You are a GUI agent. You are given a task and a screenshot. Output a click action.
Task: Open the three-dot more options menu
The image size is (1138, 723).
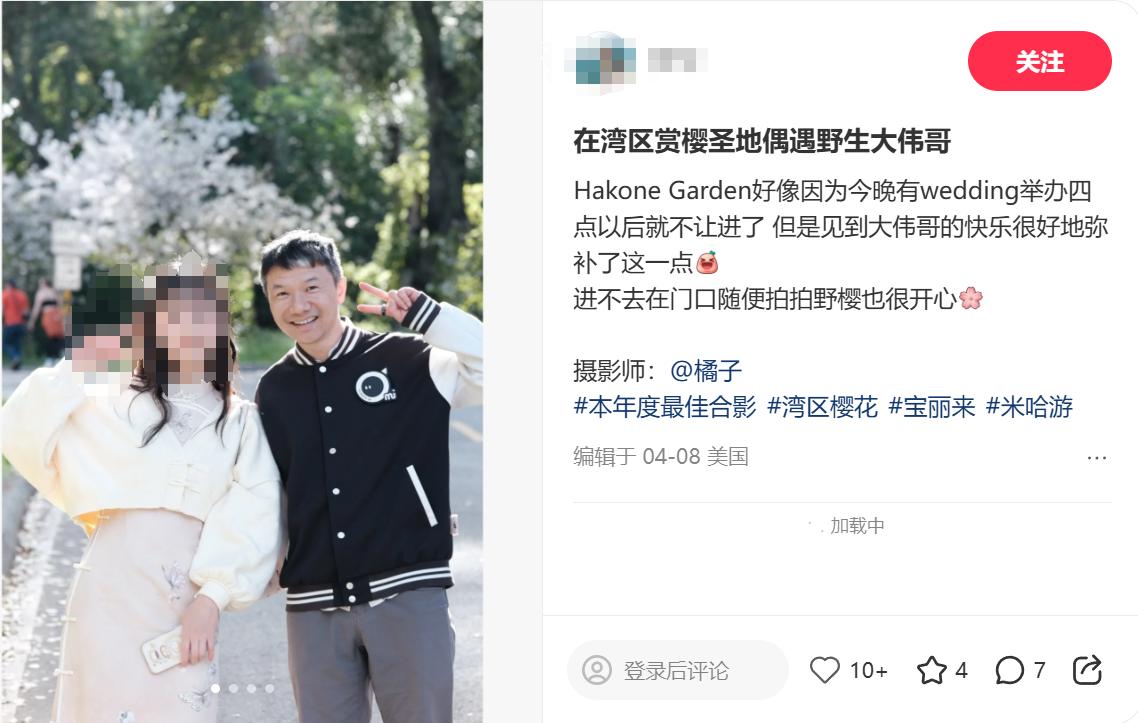pyautogui.click(x=1097, y=457)
